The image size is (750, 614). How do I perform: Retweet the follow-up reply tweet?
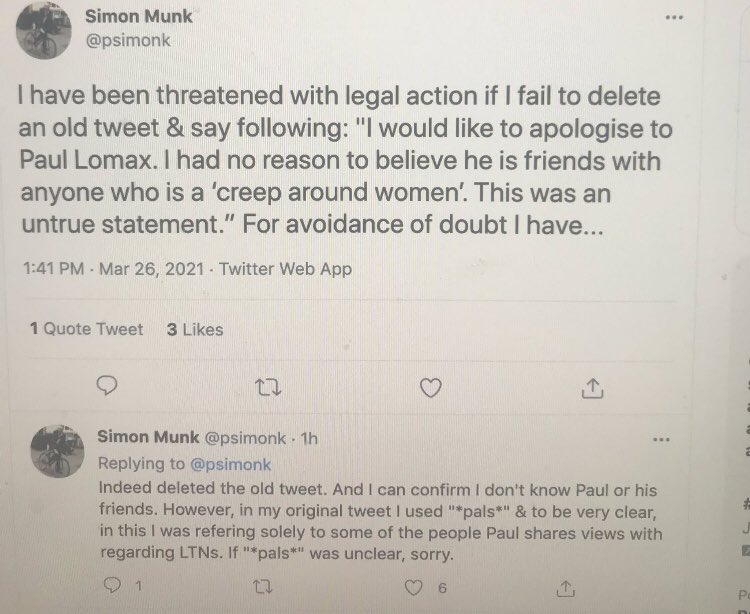point(264,585)
